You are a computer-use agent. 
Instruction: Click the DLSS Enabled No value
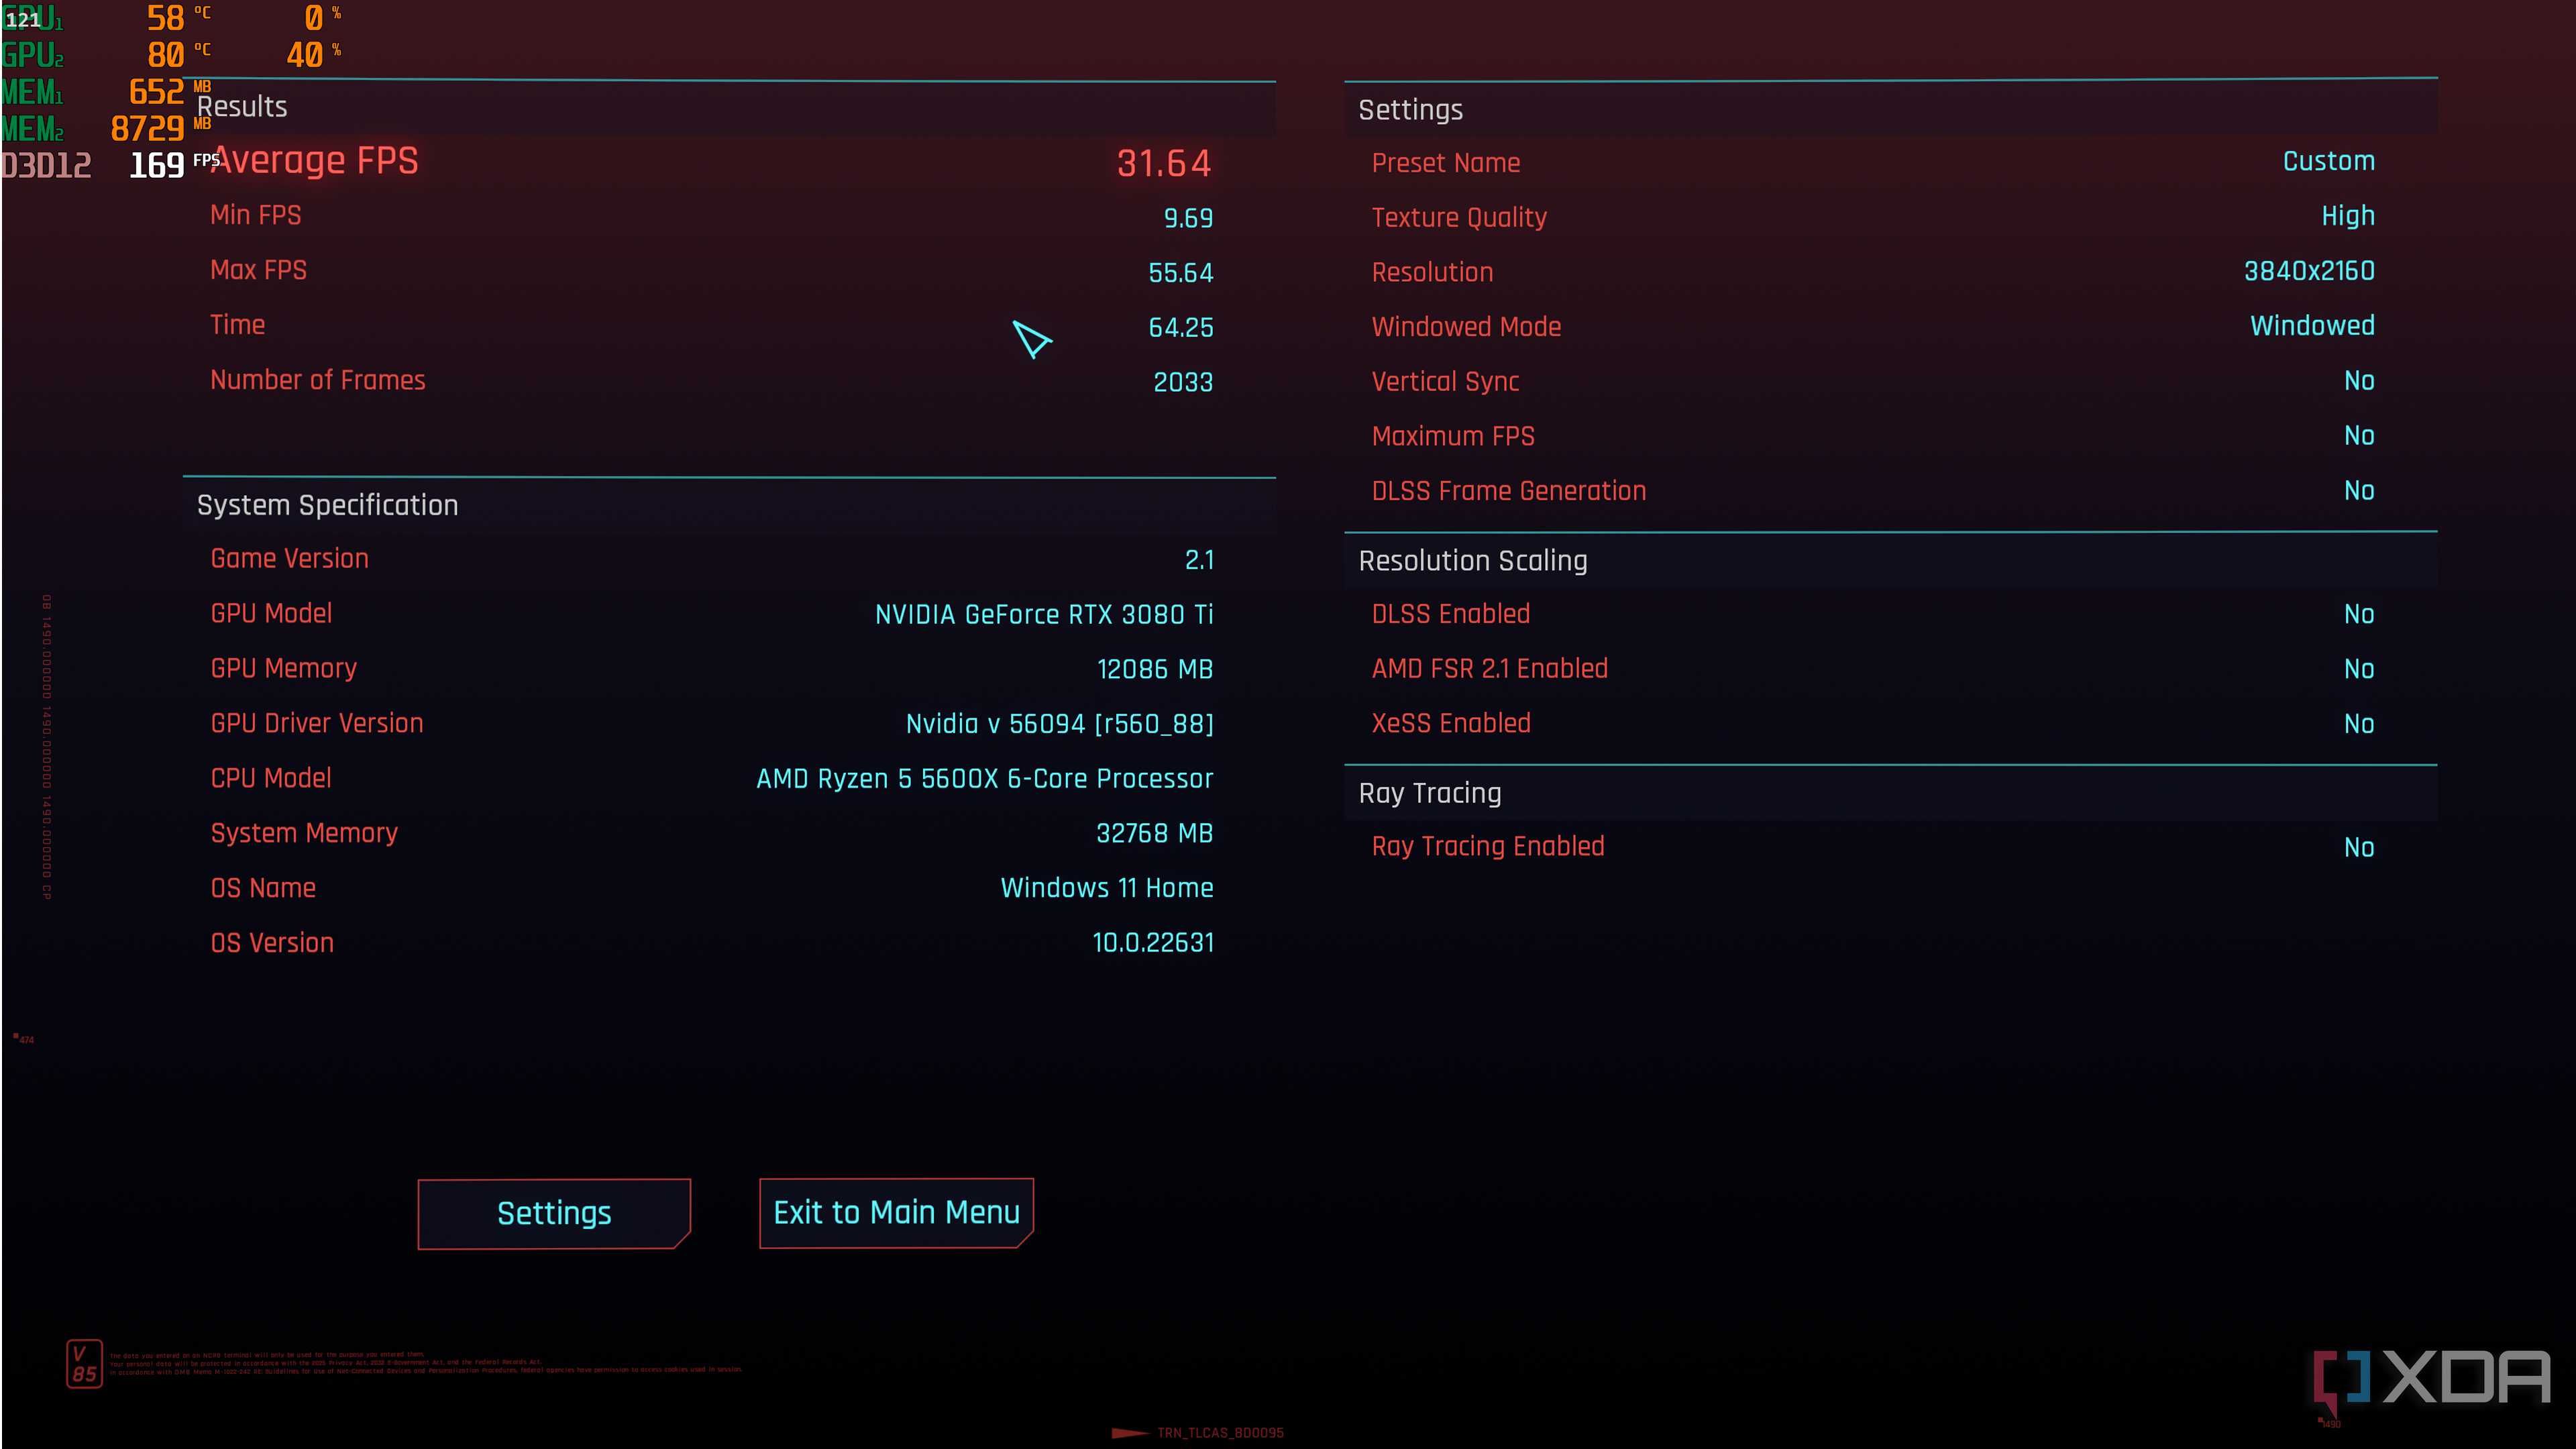coord(2359,614)
